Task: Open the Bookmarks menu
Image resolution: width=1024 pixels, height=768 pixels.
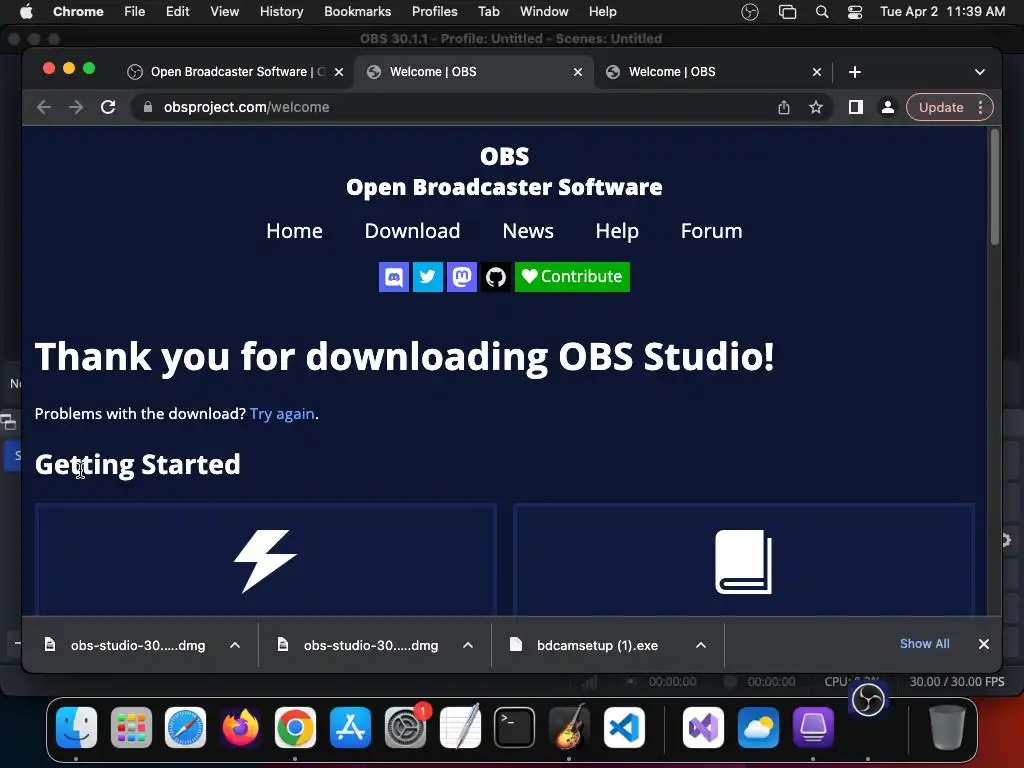Action: [x=357, y=12]
